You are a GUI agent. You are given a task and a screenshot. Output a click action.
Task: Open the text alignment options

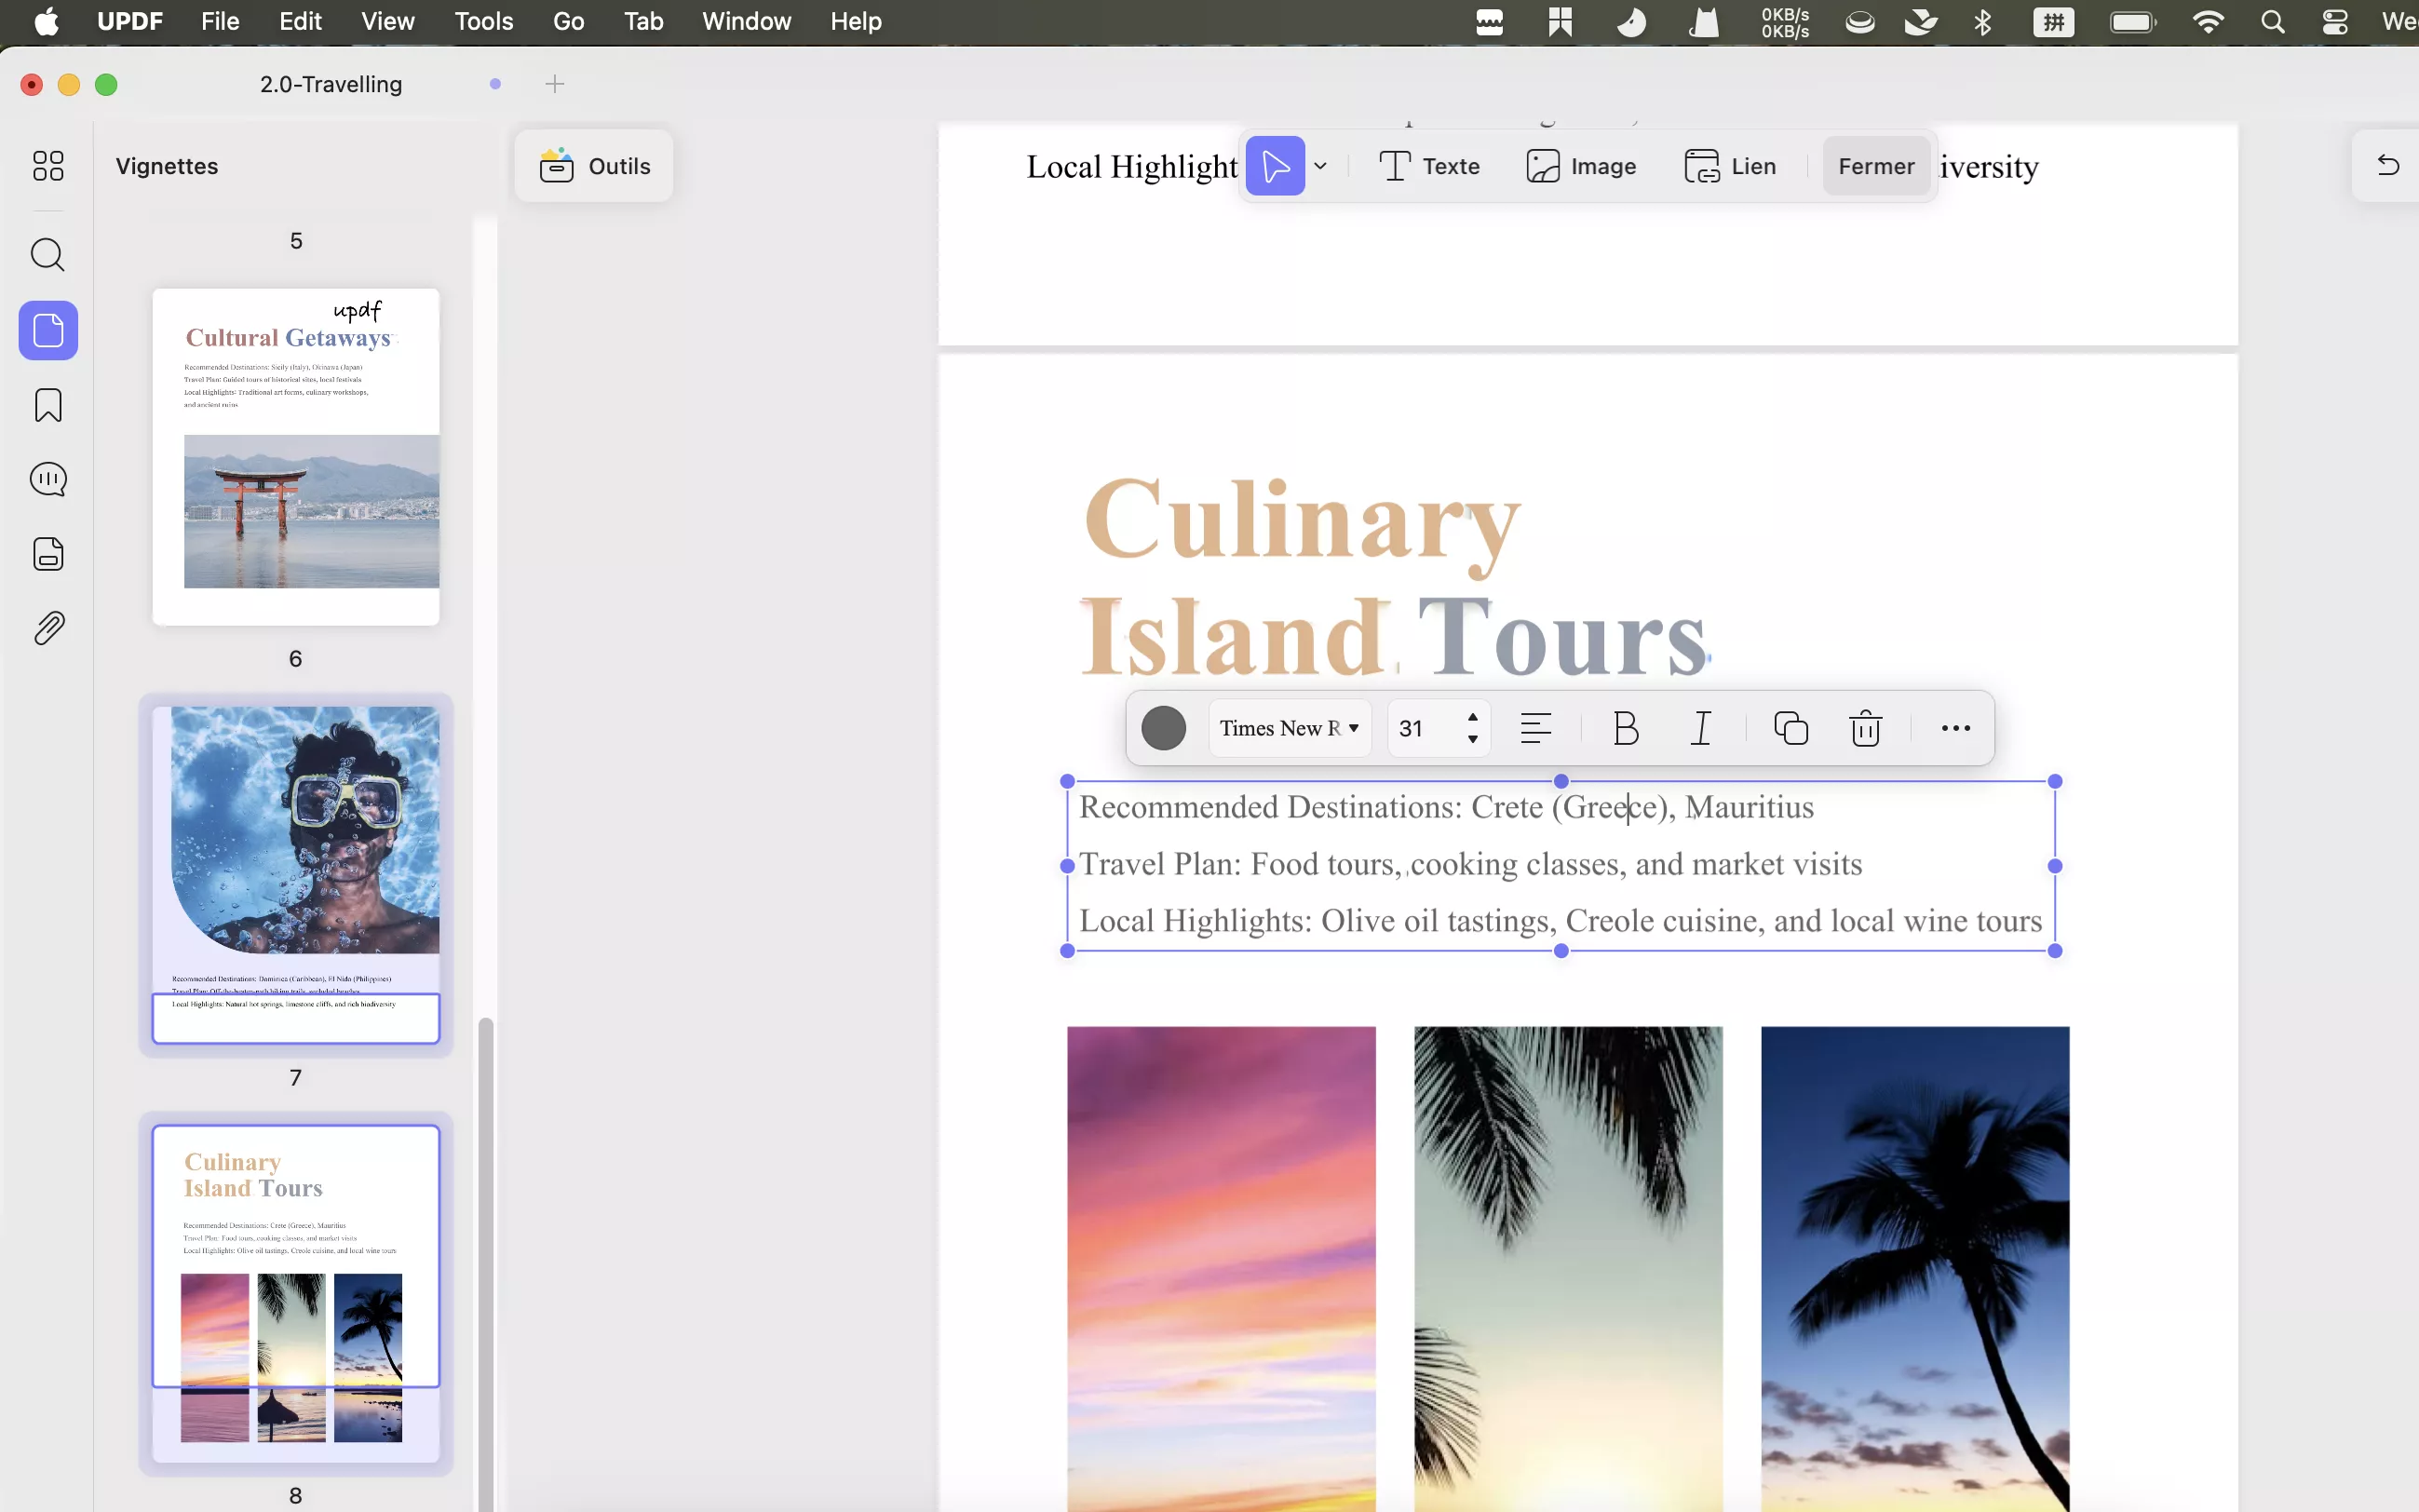tap(1536, 728)
